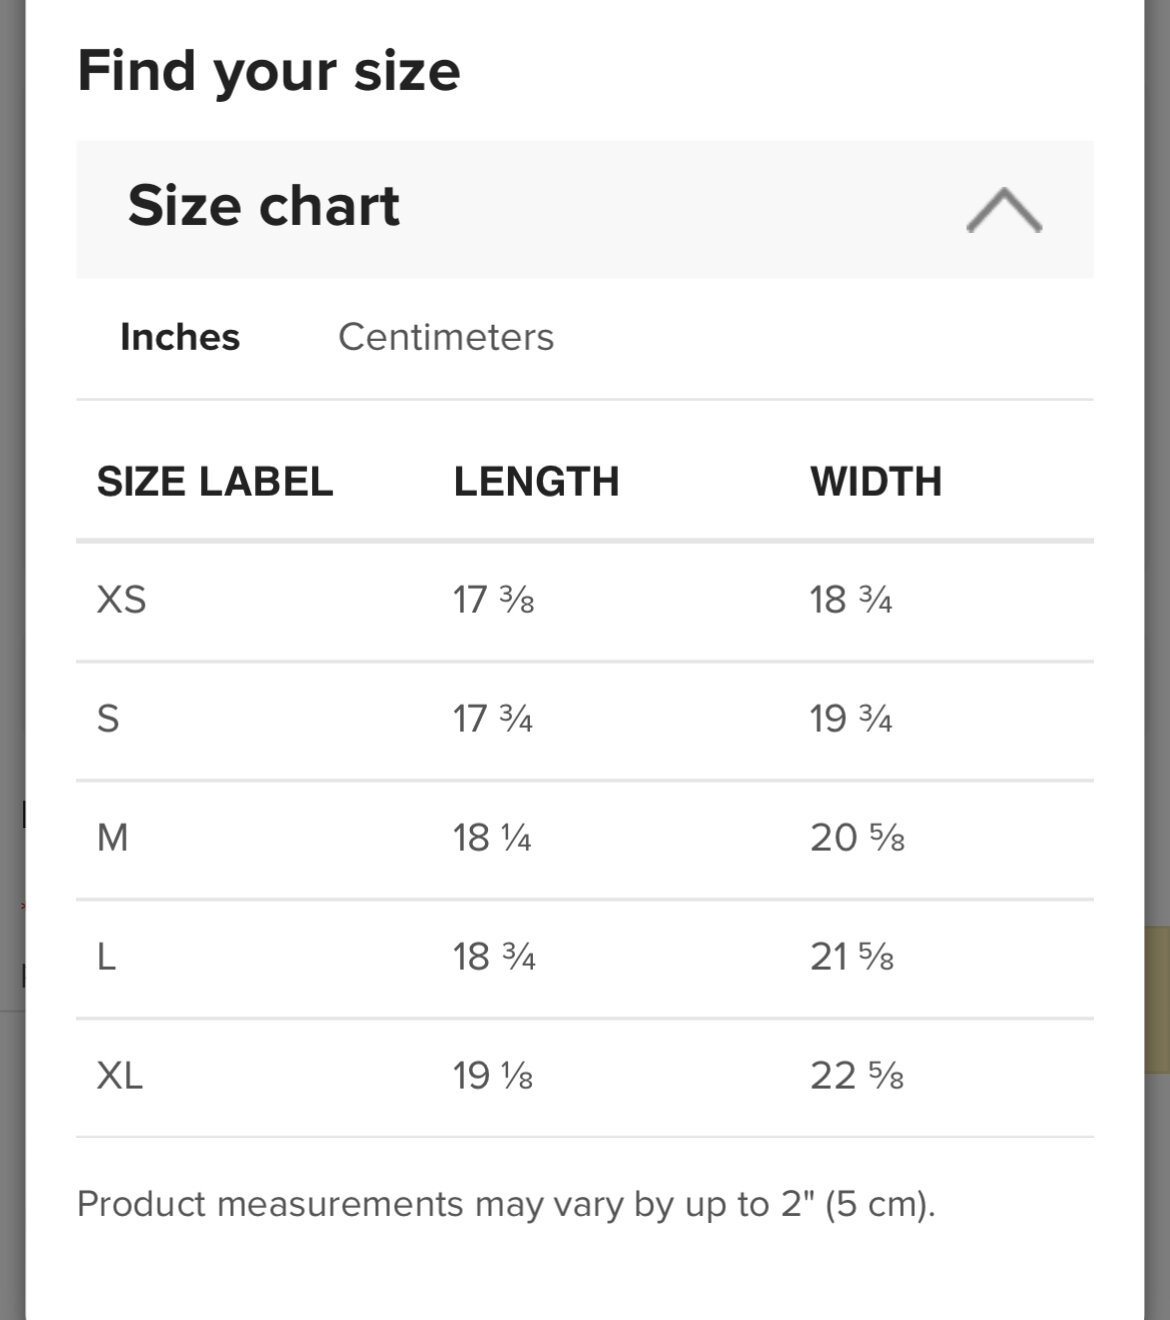This screenshot has height=1320, width=1170.
Task: Select the S size row label
Action: [x=108, y=719]
